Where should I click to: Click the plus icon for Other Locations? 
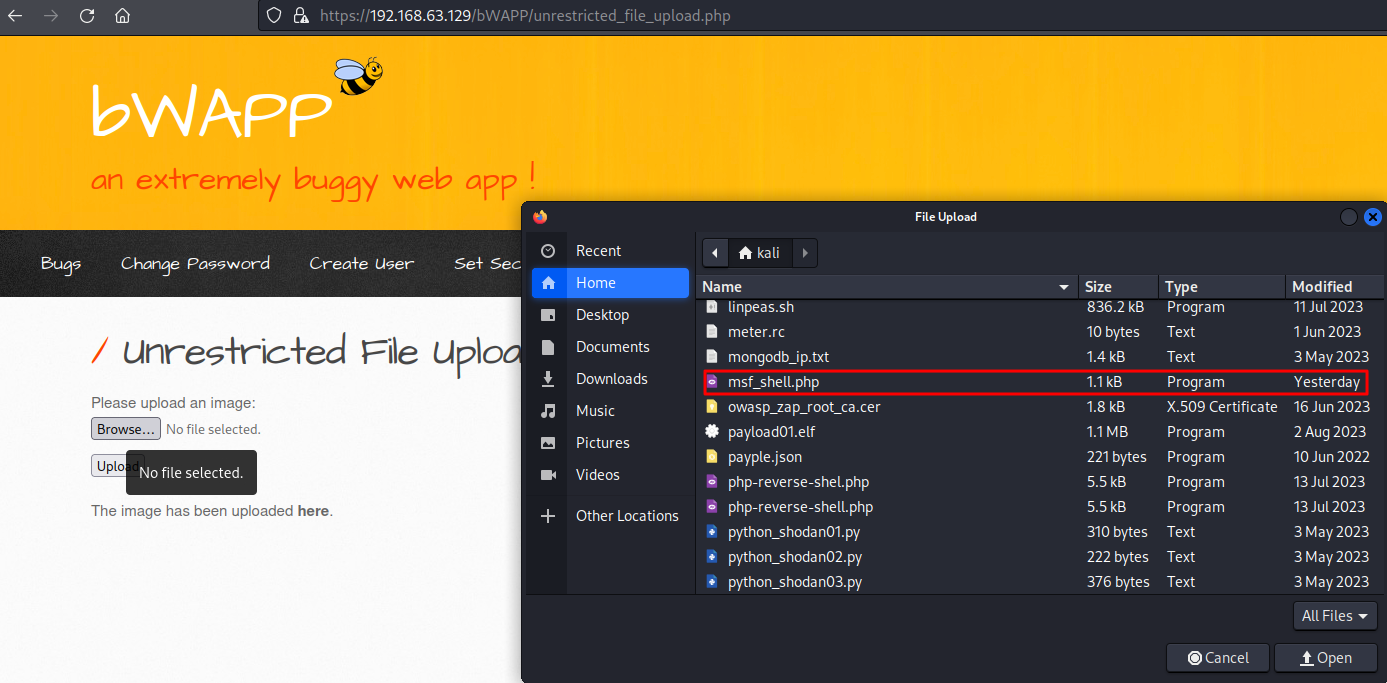click(548, 516)
